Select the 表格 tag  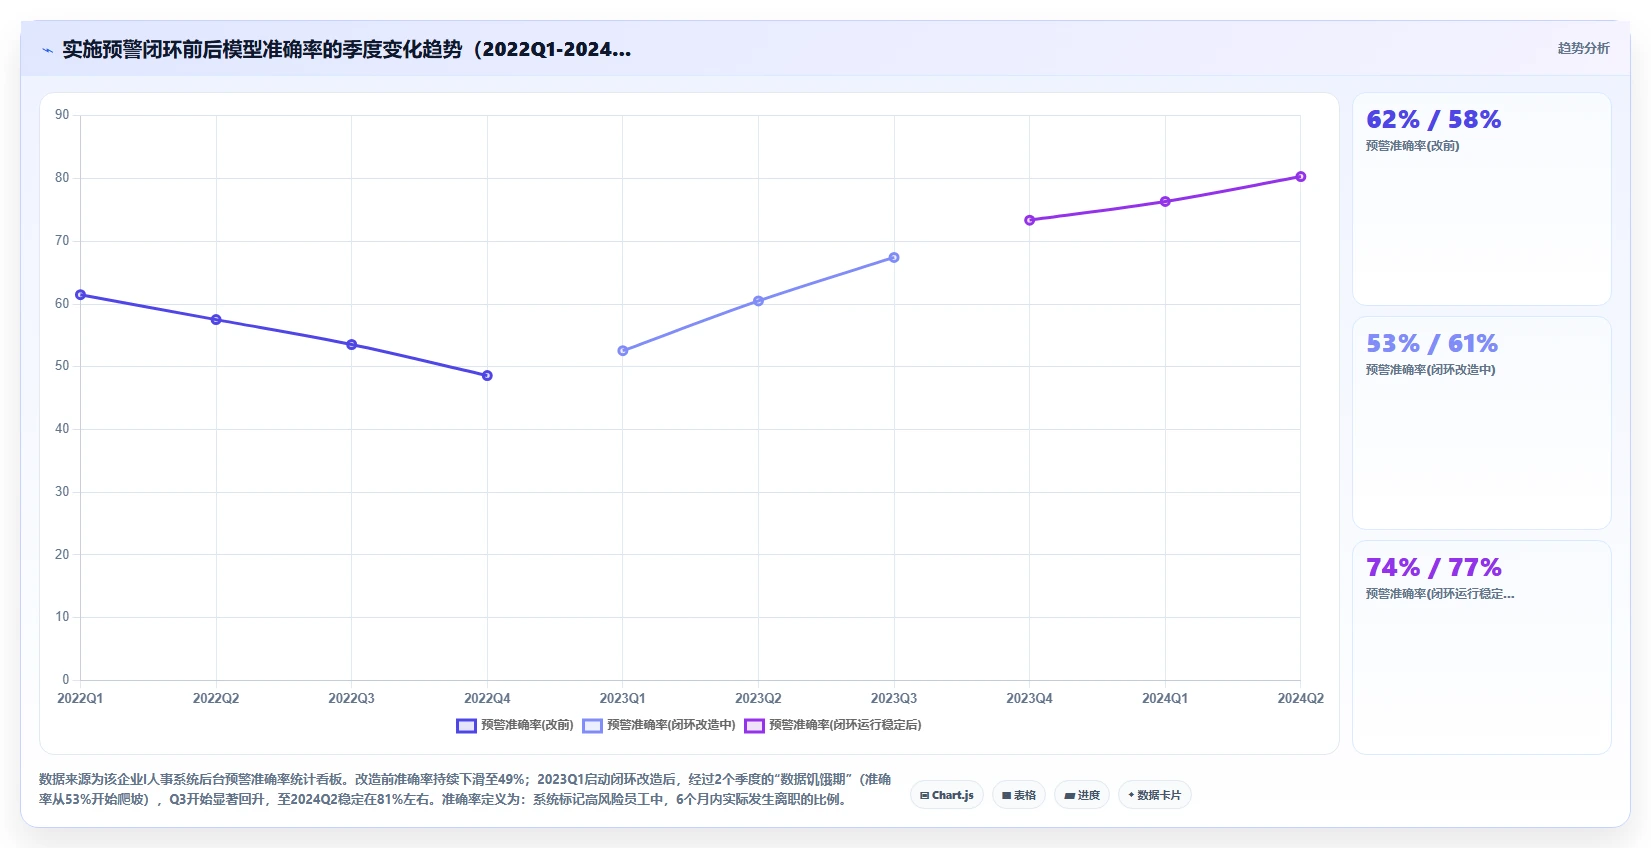[1019, 795]
